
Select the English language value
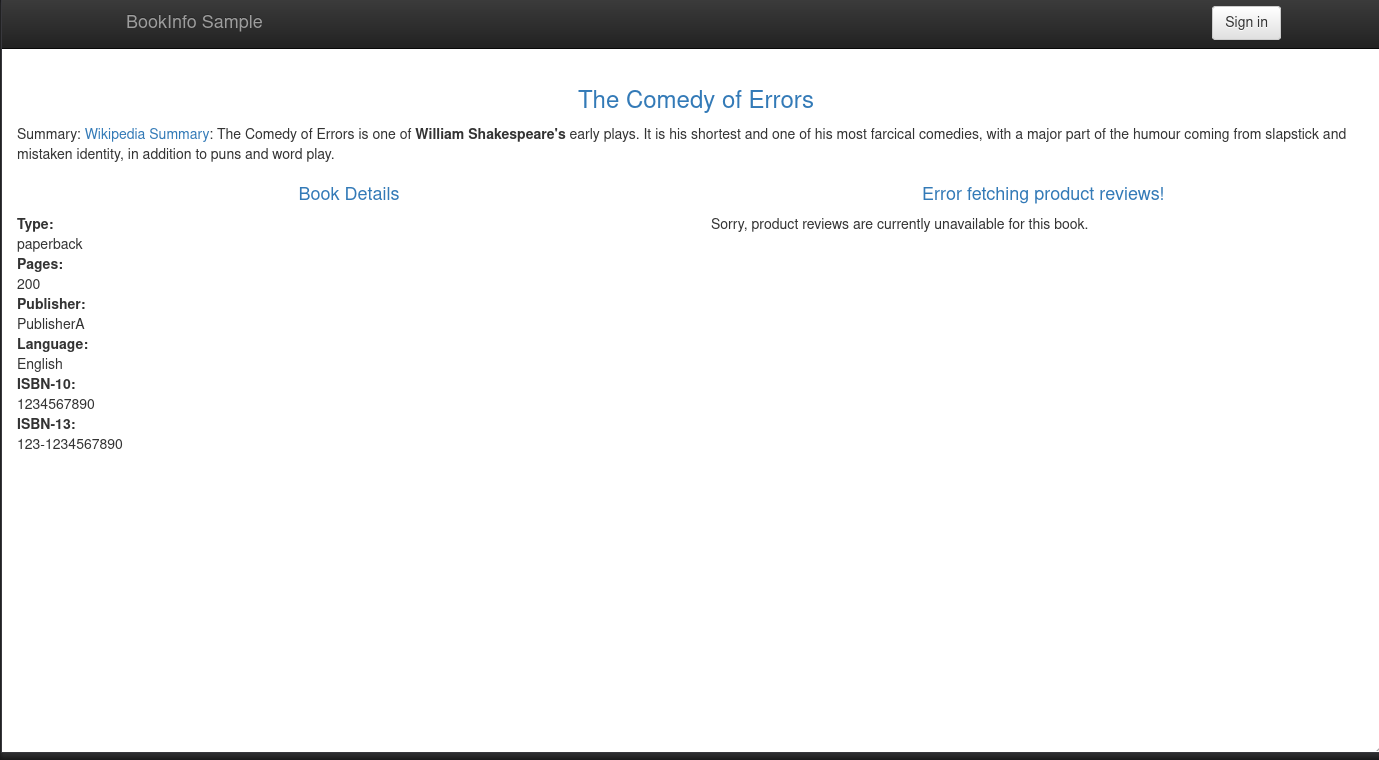tap(40, 364)
